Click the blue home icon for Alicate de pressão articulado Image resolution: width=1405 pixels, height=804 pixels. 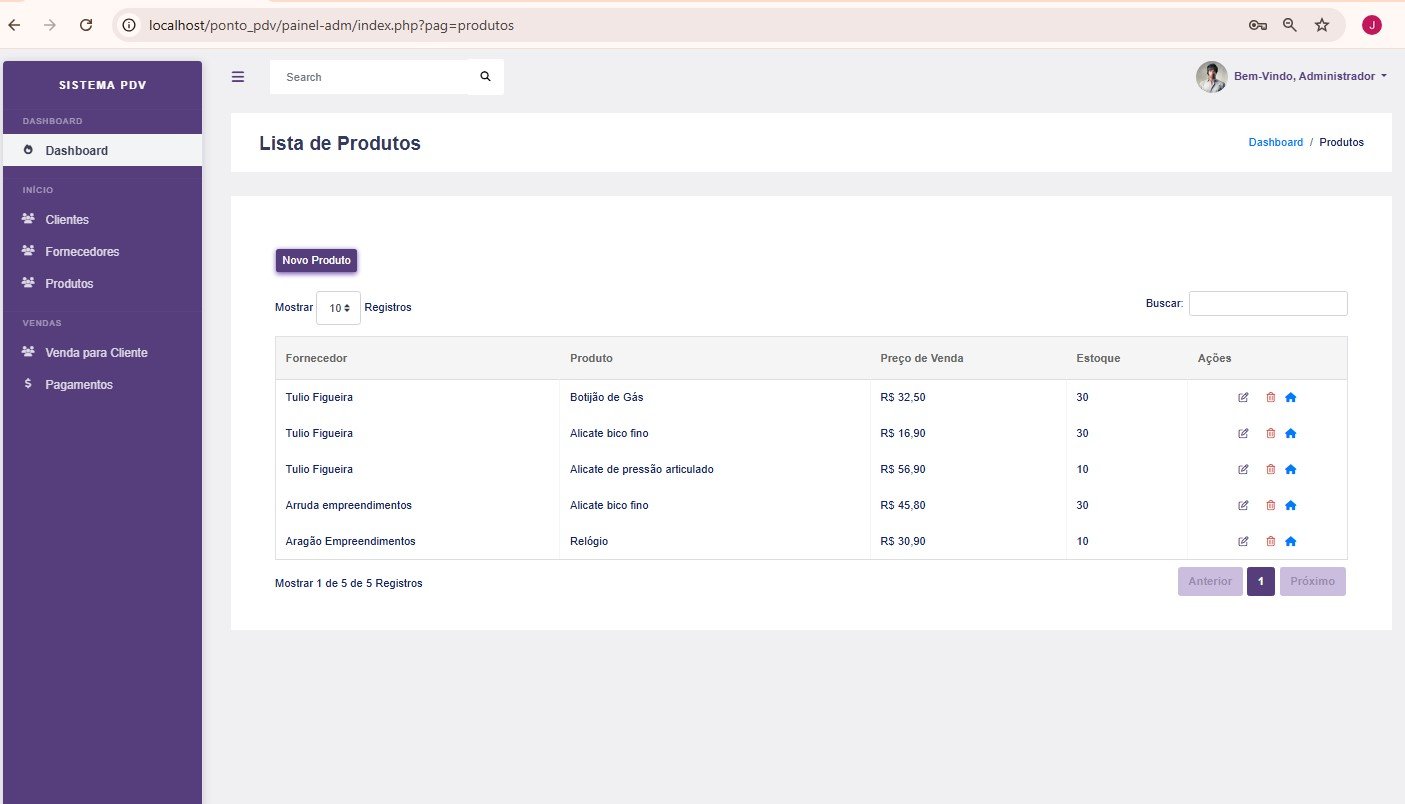coord(1290,469)
